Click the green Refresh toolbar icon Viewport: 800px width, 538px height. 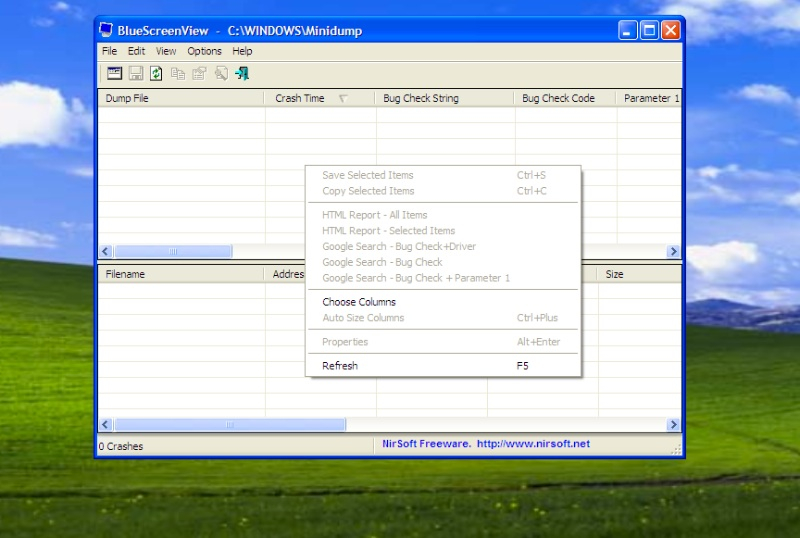tap(156, 73)
